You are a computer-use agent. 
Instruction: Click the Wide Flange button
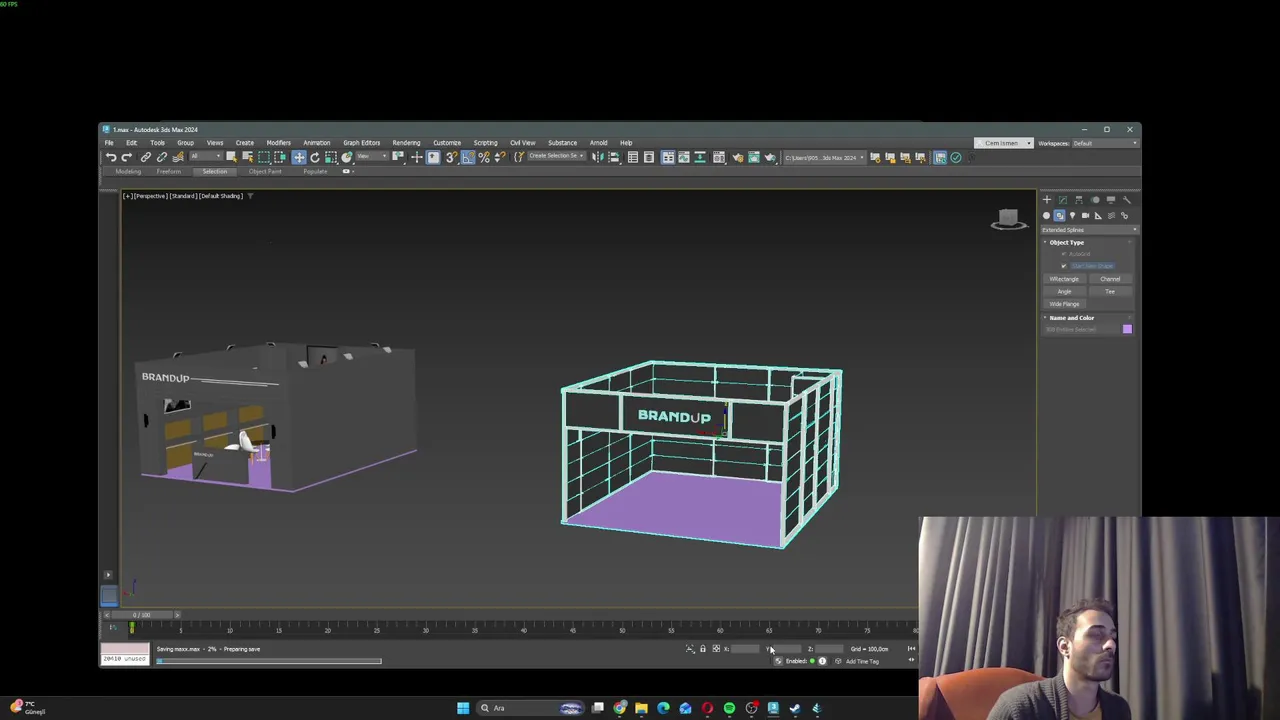1064,304
